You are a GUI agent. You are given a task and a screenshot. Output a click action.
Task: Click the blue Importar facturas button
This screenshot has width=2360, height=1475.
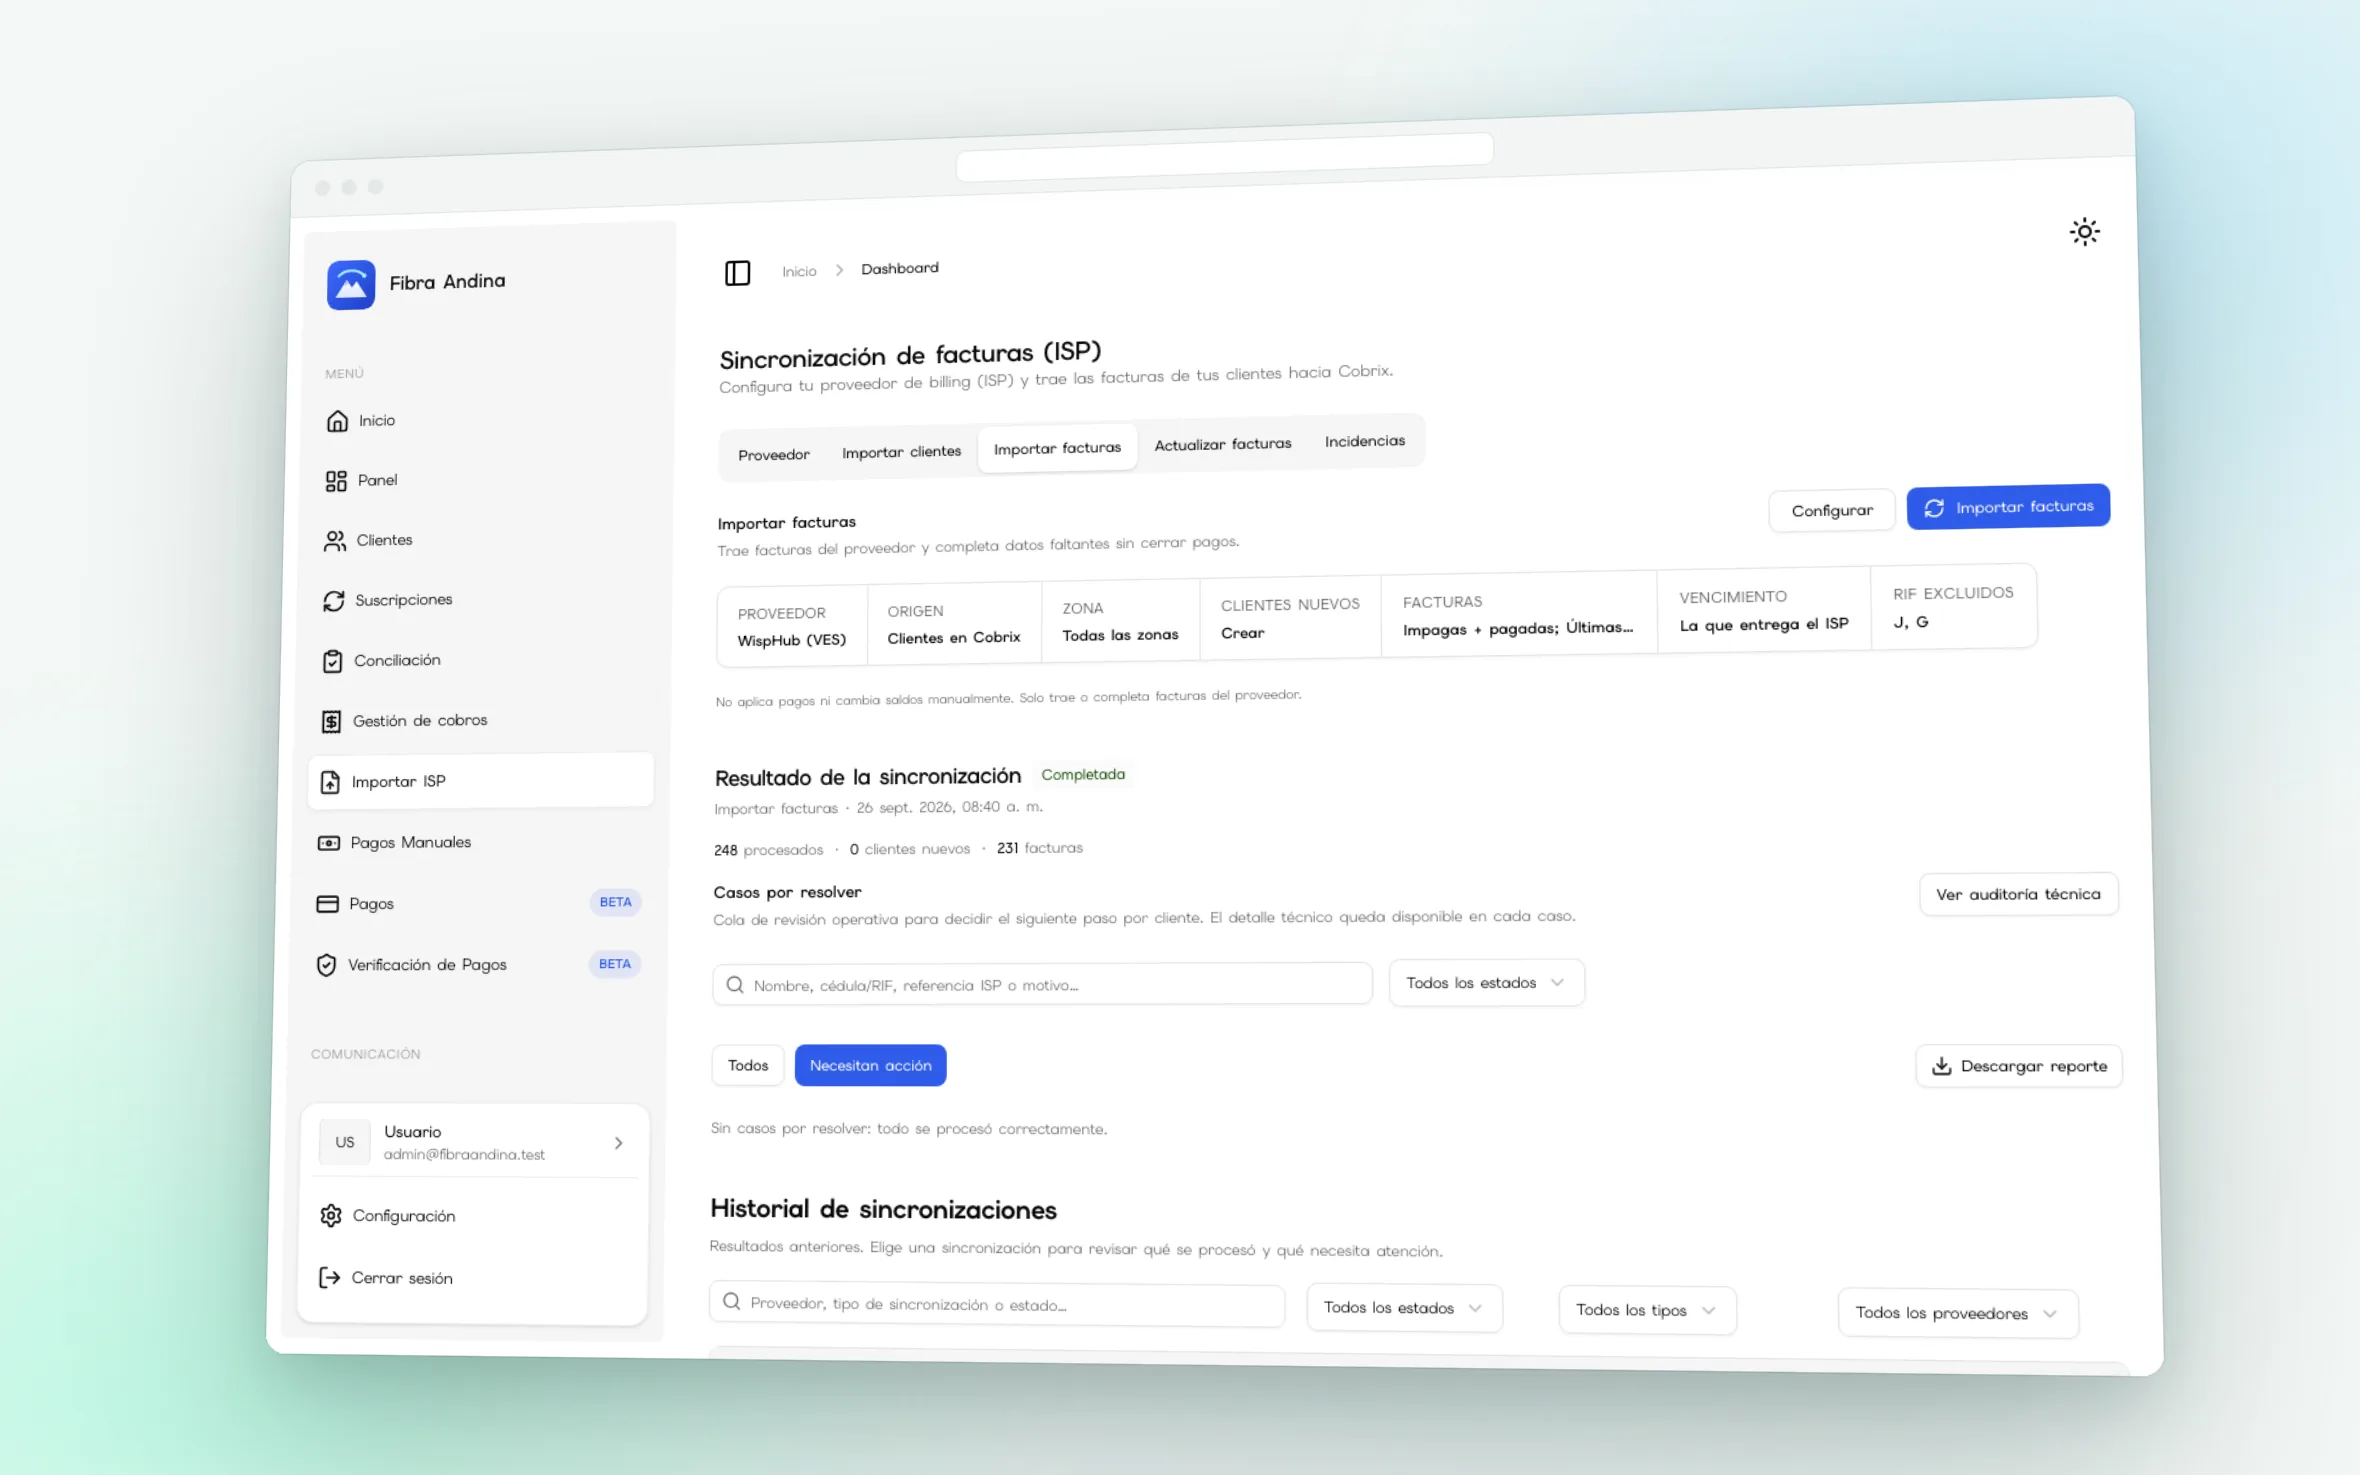point(2008,507)
